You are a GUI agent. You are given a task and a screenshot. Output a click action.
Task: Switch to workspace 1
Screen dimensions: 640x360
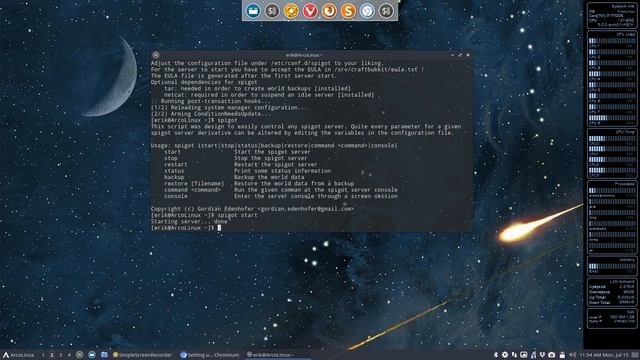coord(43,355)
